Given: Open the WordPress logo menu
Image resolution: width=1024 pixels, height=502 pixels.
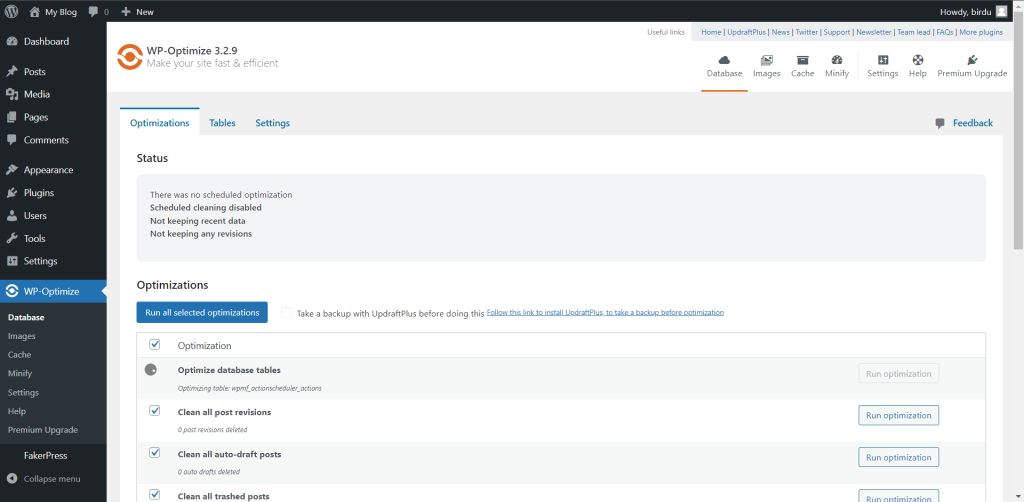Looking at the screenshot, I should 12,12.
